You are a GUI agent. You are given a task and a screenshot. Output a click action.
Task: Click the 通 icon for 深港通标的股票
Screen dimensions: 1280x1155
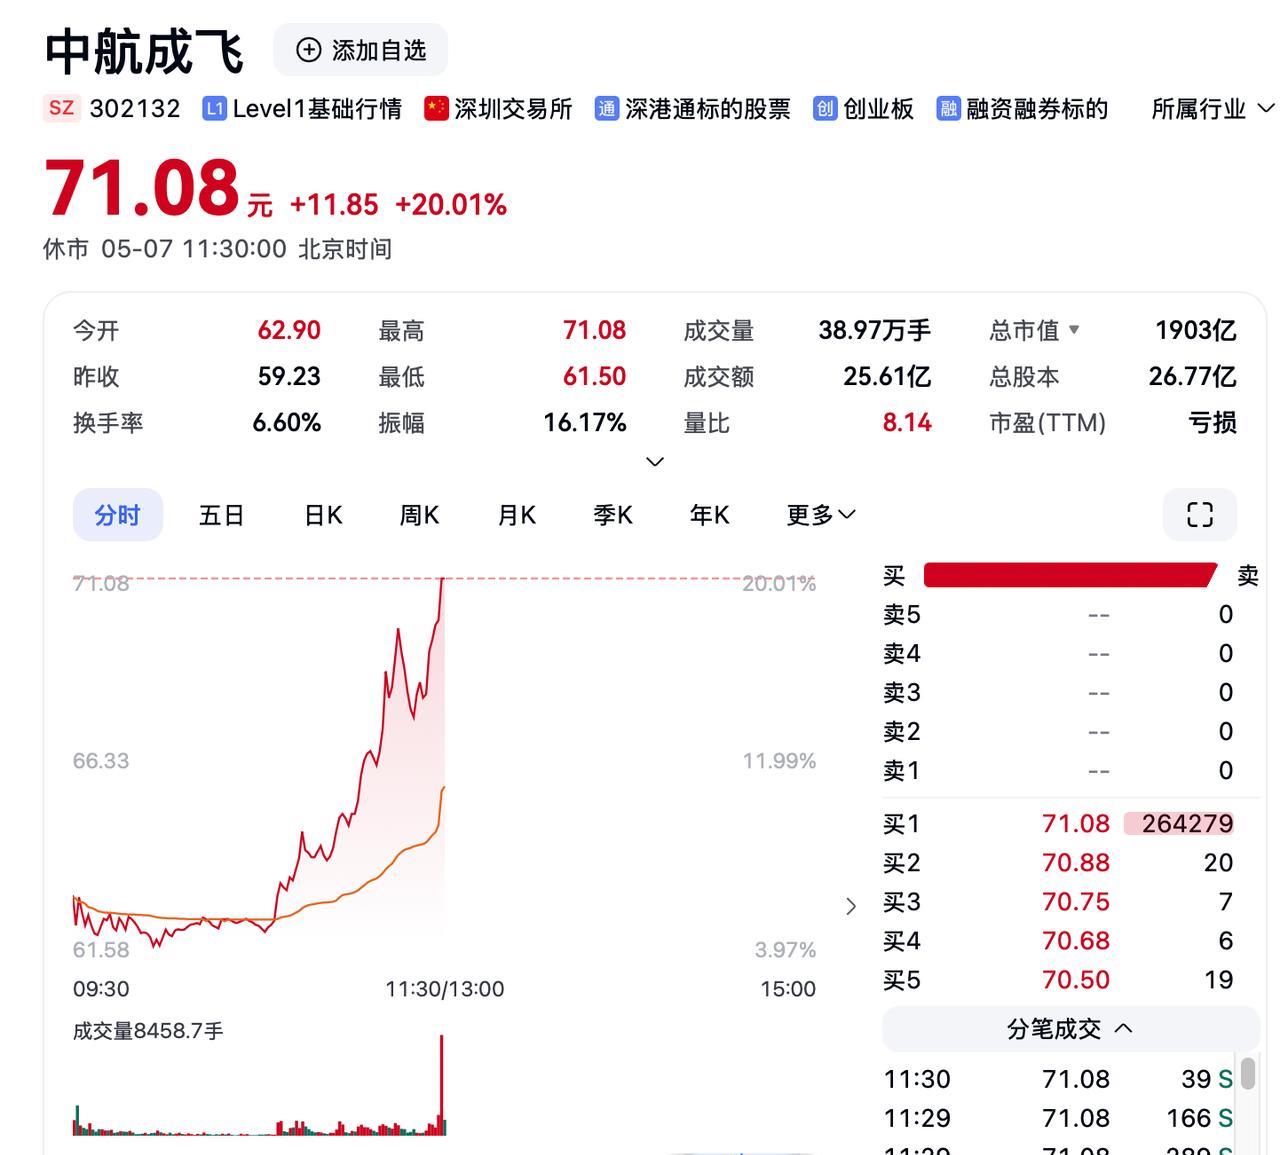(606, 109)
